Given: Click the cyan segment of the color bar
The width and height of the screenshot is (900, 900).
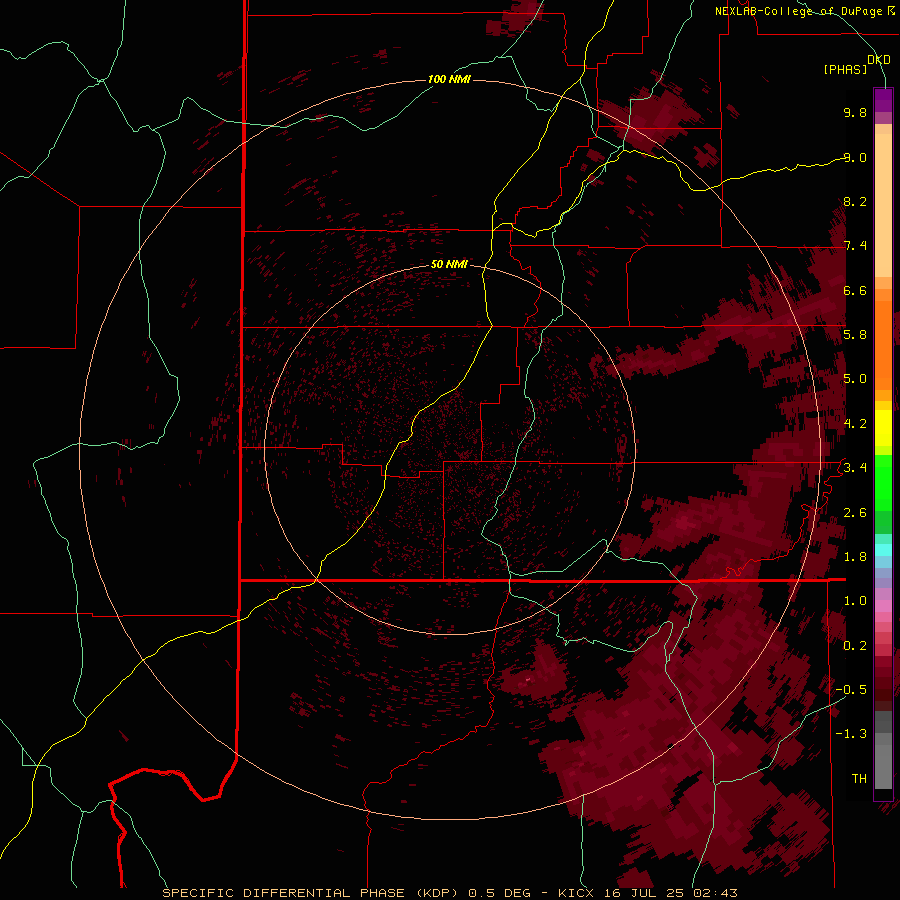Looking at the screenshot, I should [883, 550].
